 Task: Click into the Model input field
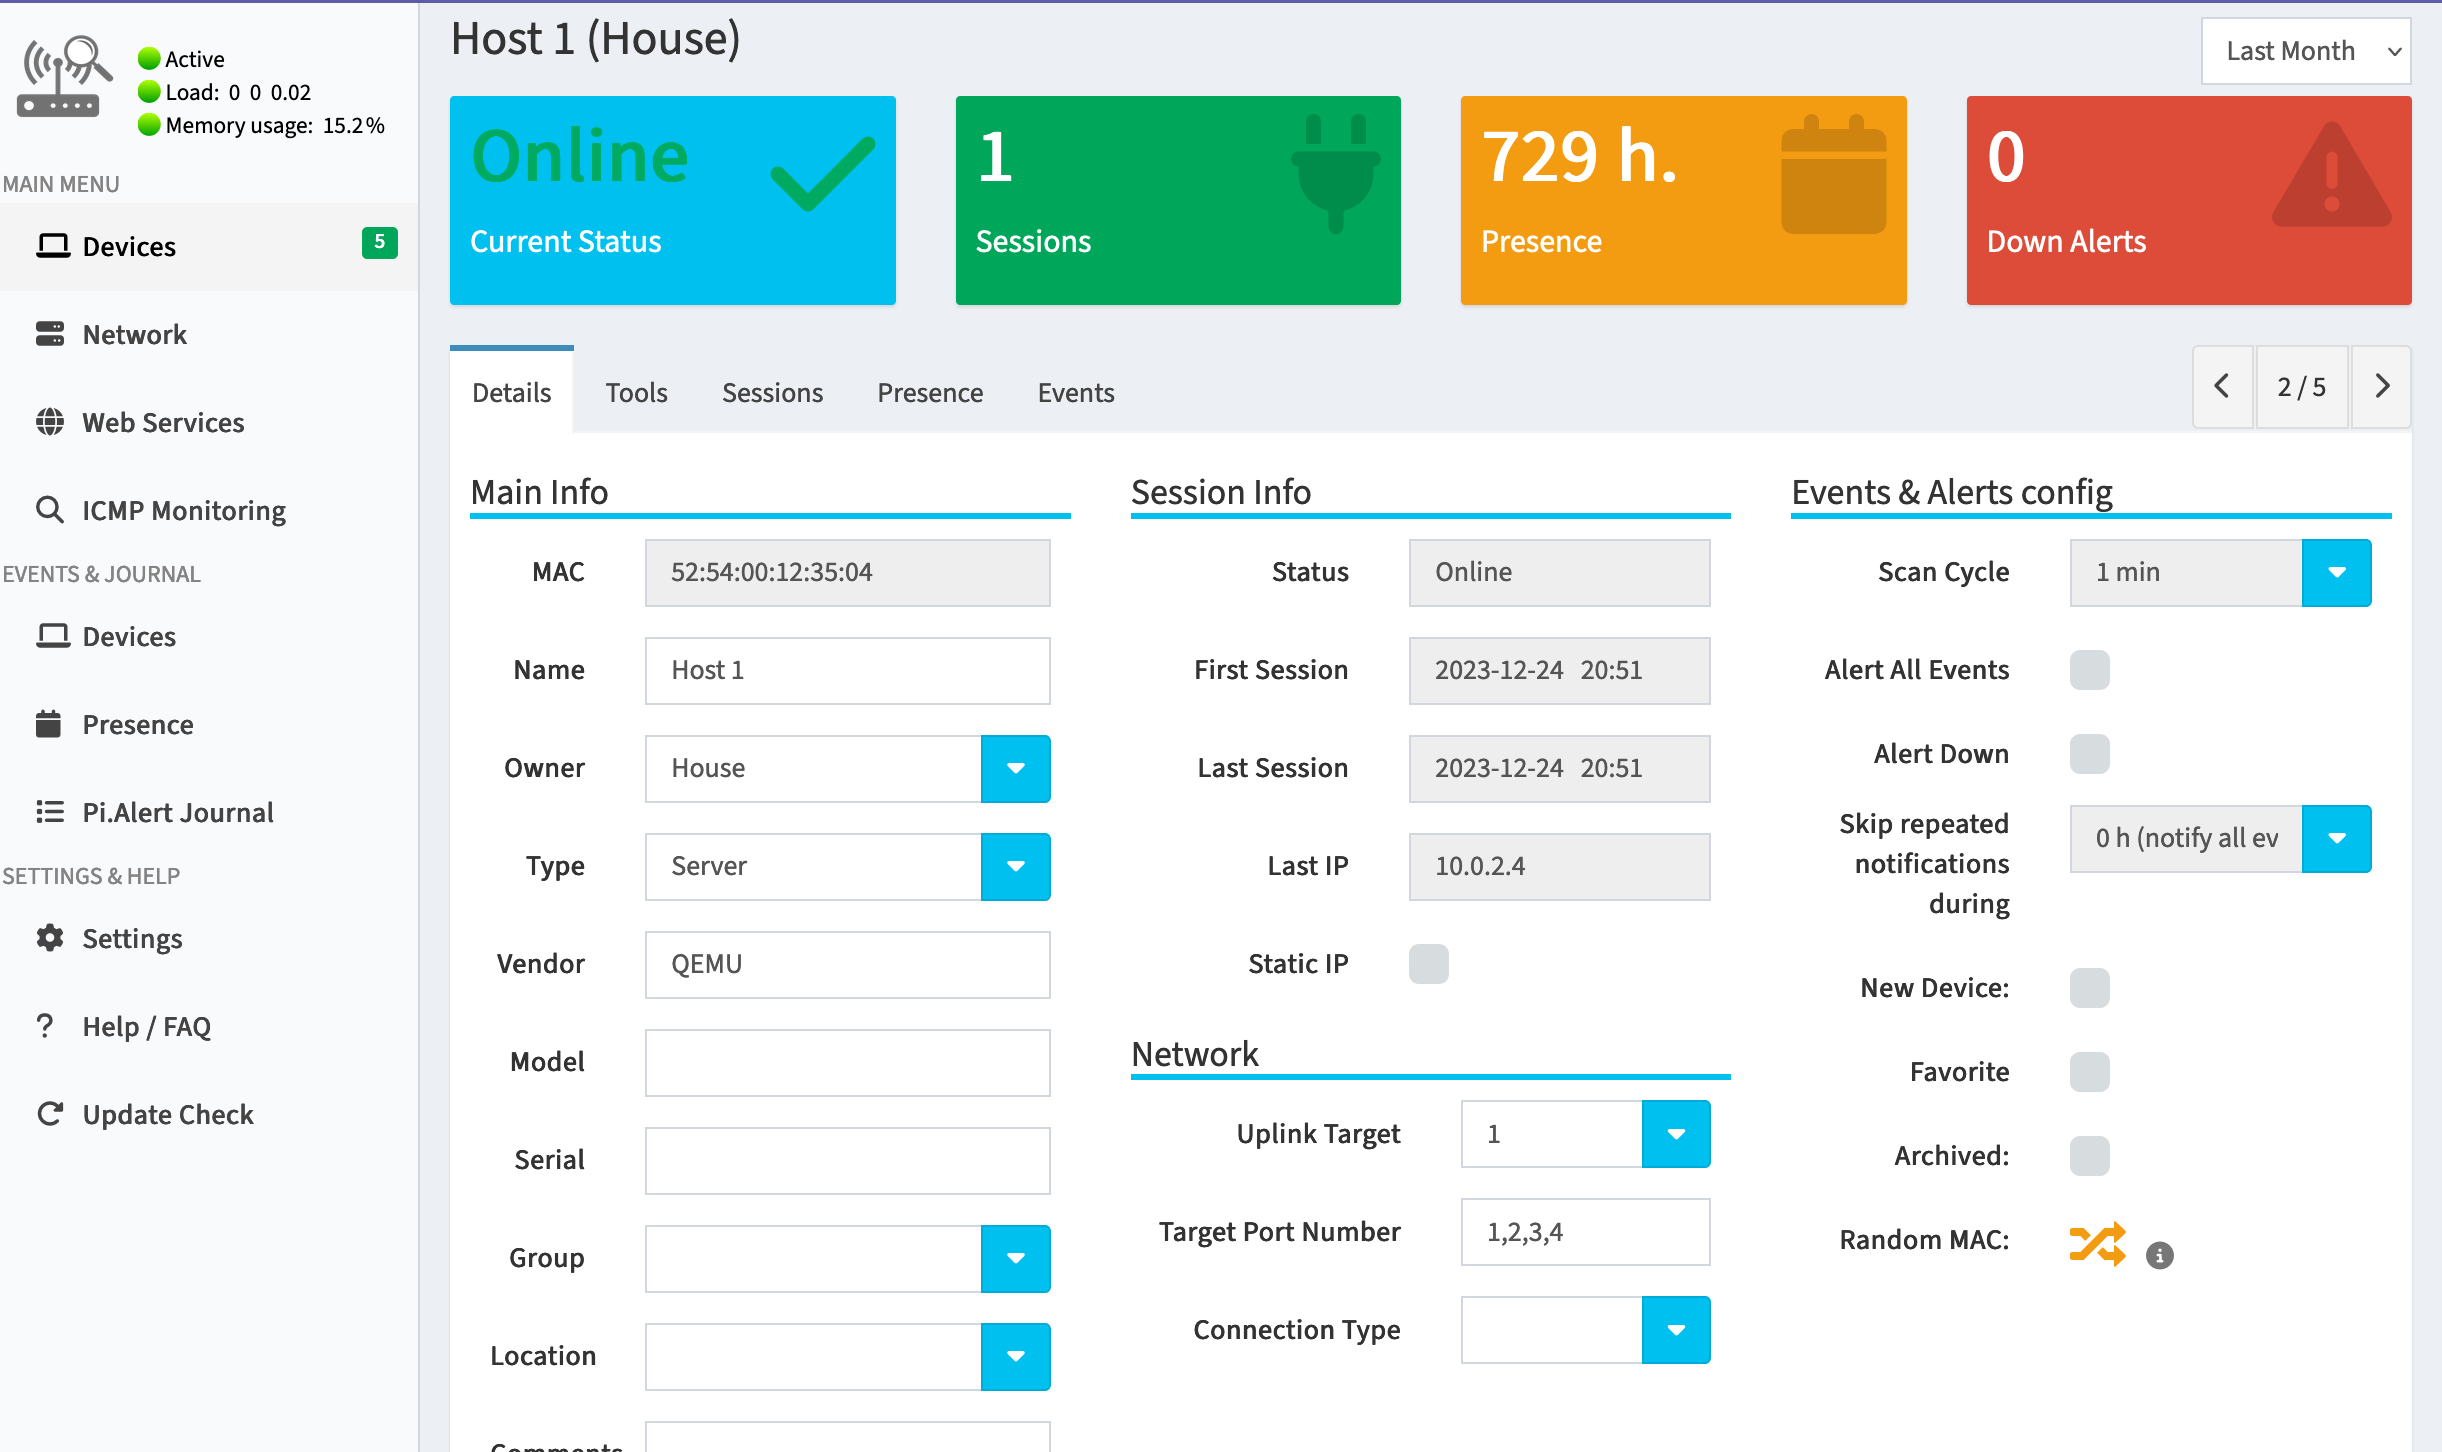[847, 1062]
